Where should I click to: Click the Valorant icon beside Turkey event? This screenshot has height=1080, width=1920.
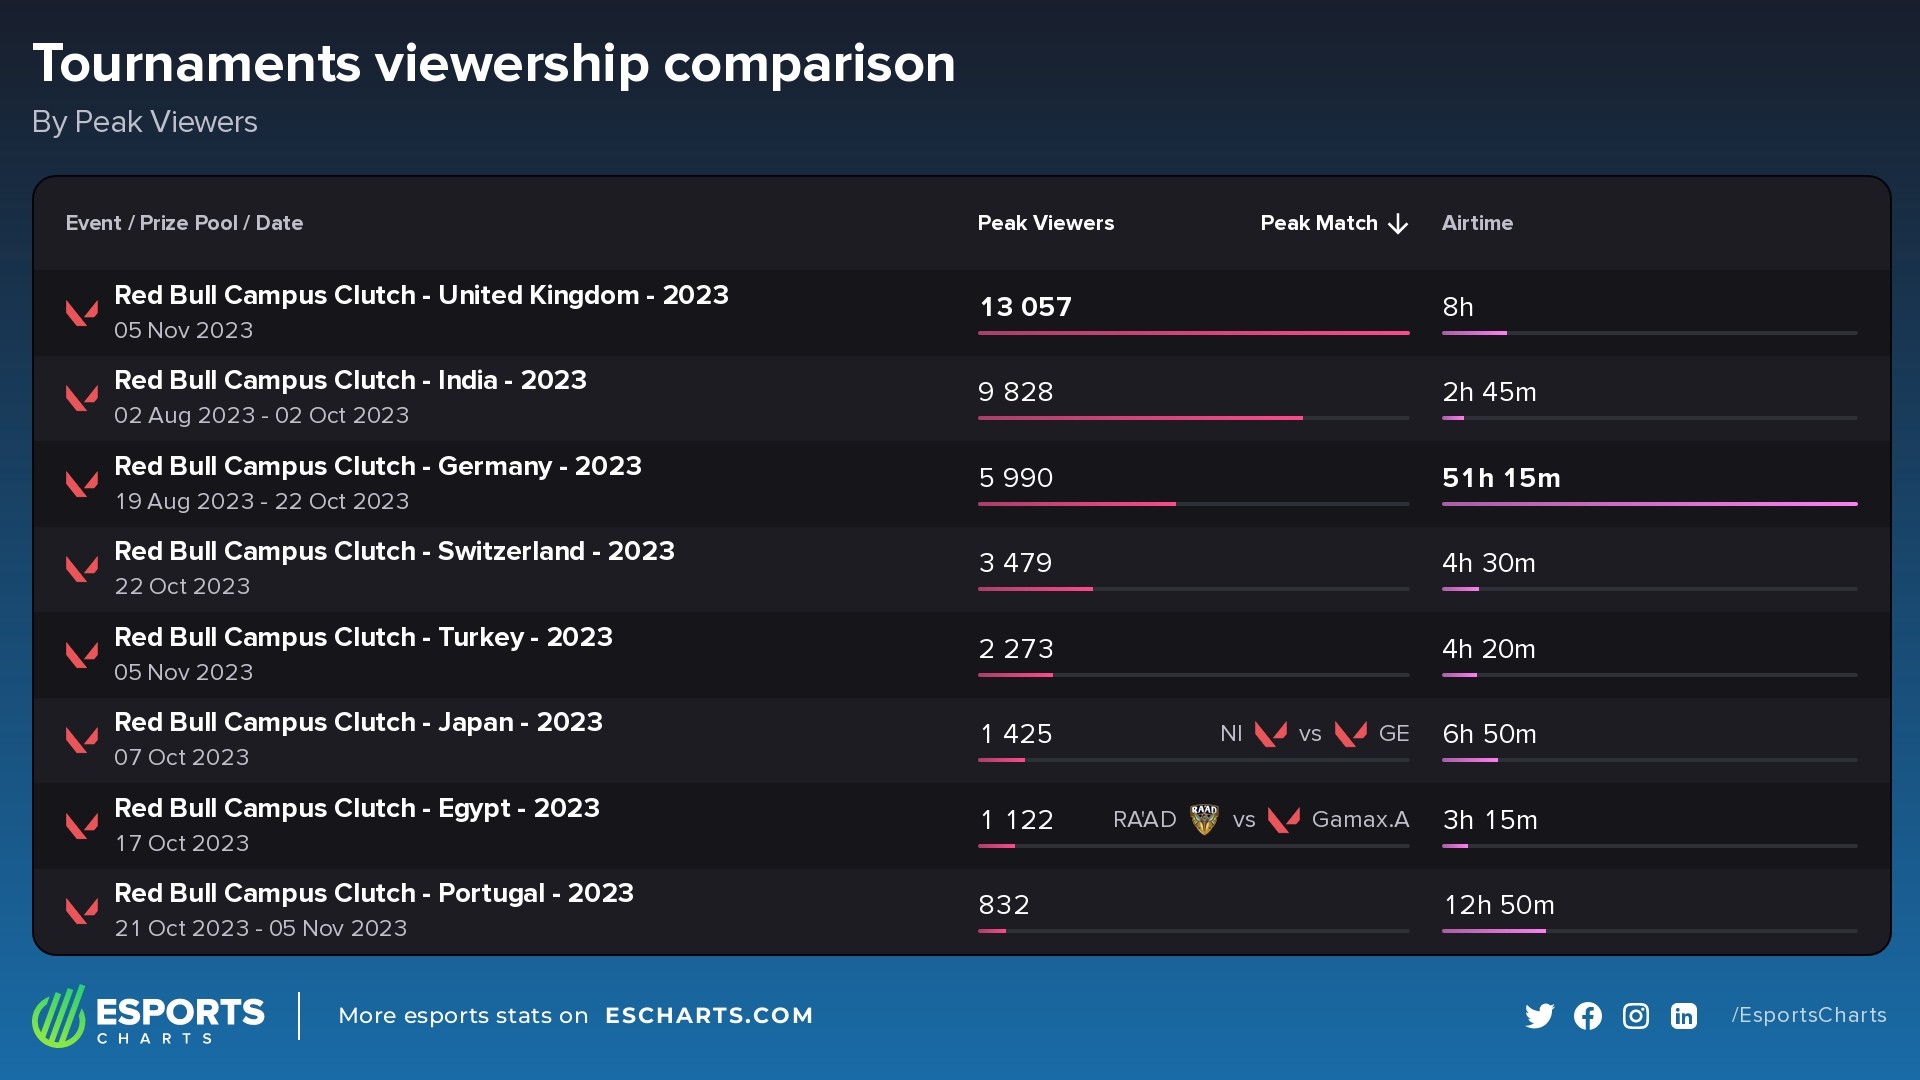(x=82, y=655)
